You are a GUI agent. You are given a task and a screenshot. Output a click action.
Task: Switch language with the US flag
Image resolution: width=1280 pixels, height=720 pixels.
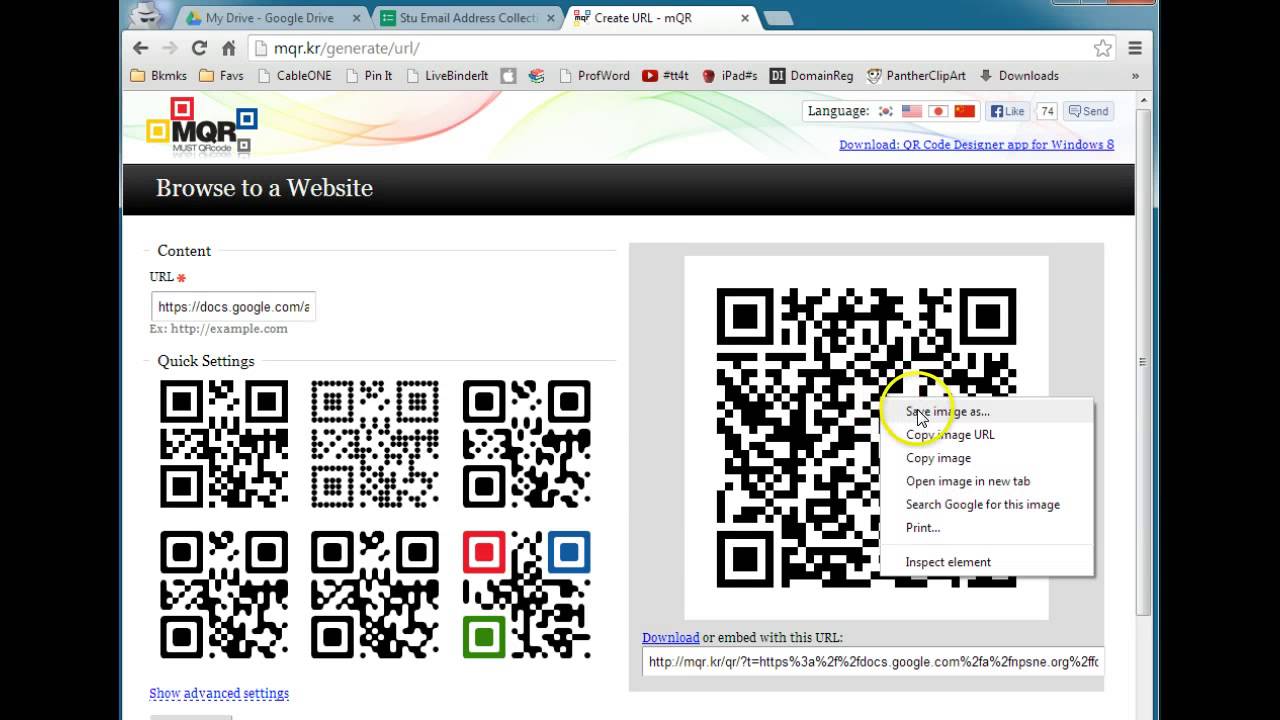click(911, 111)
